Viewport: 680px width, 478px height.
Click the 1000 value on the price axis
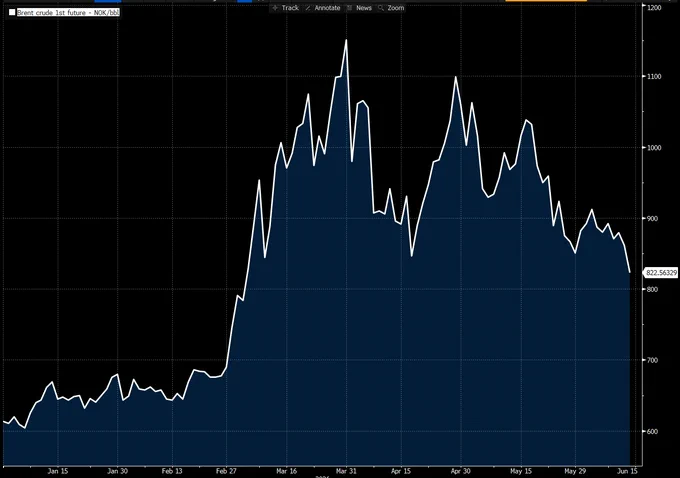coord(654,147)
